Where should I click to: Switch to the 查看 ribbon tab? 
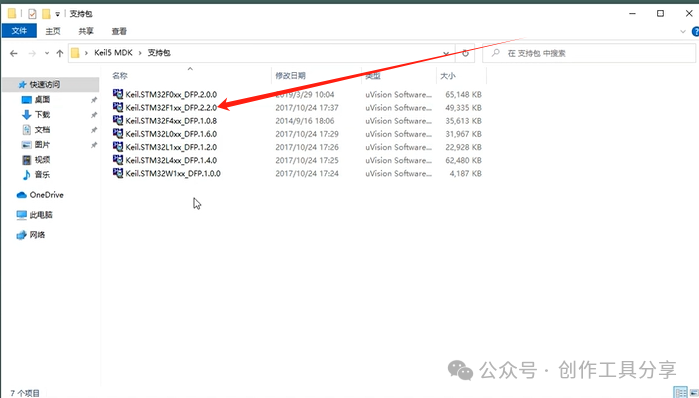119,31
